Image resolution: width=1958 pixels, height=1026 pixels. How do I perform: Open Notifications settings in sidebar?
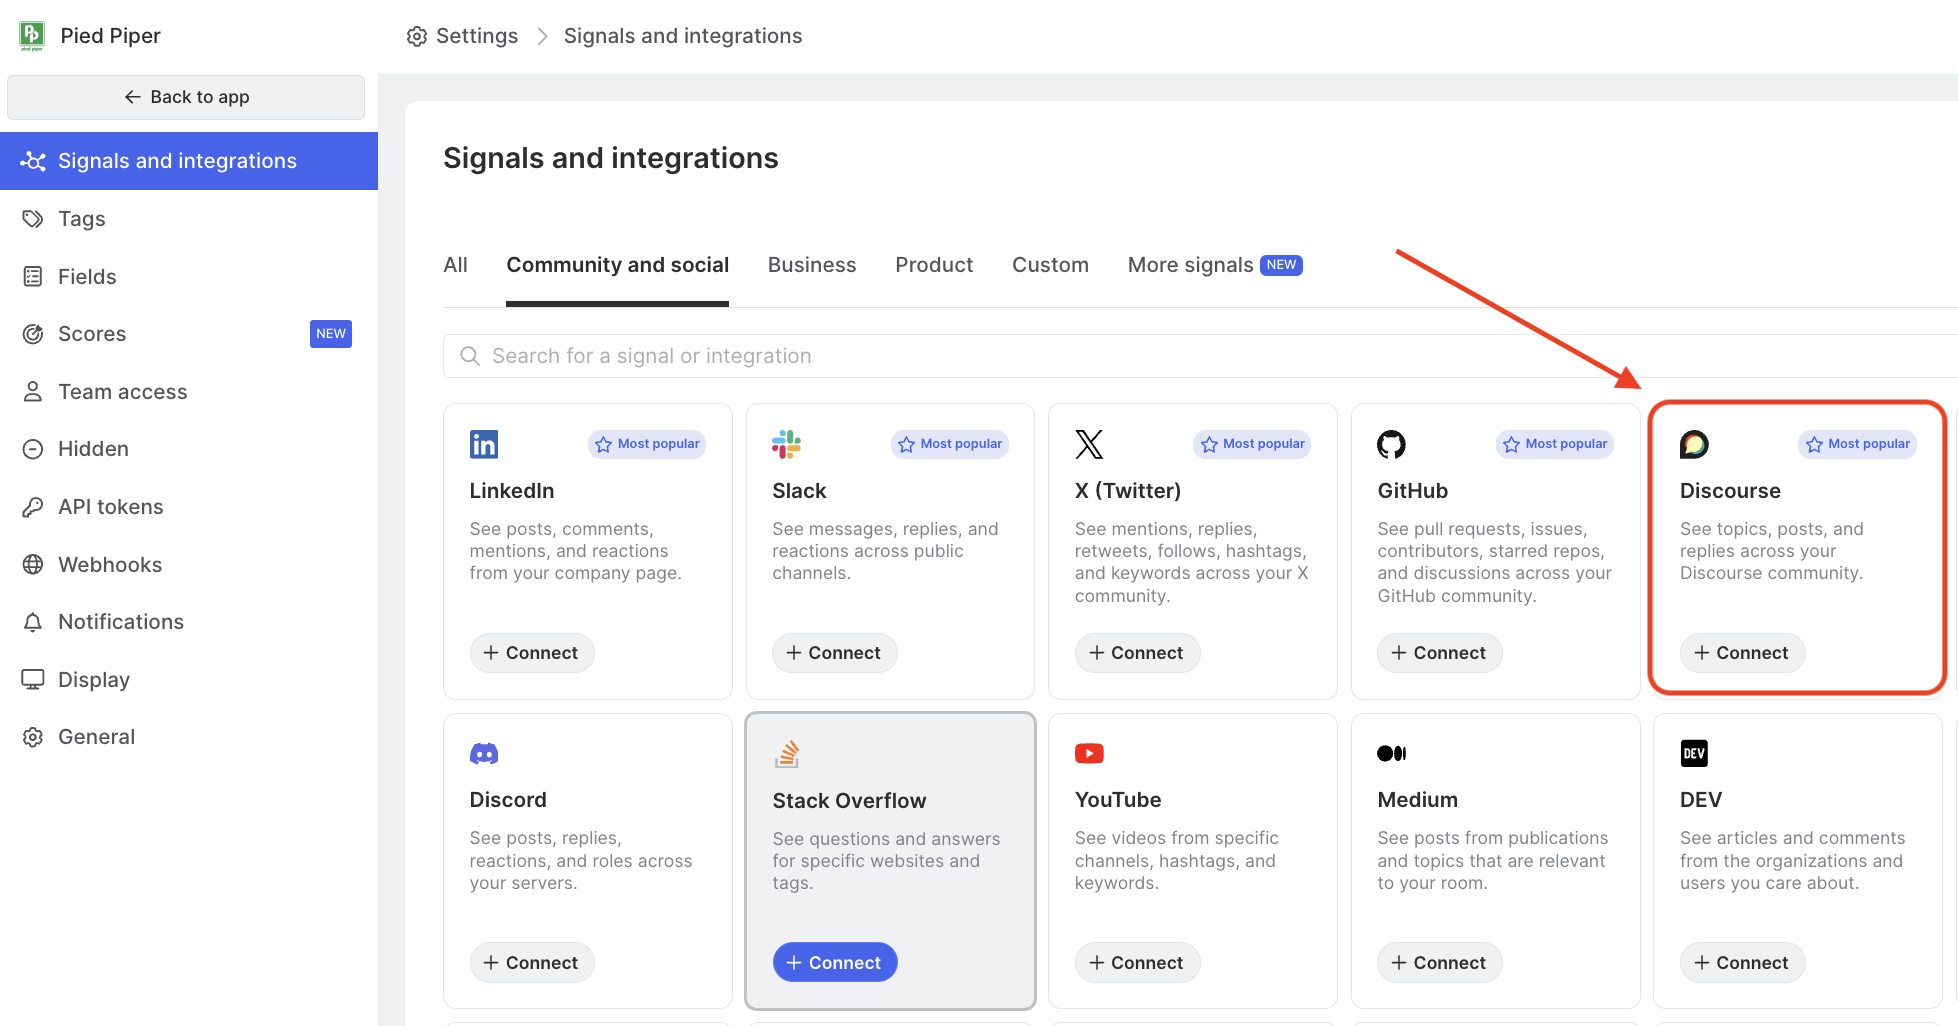[189, 622]
